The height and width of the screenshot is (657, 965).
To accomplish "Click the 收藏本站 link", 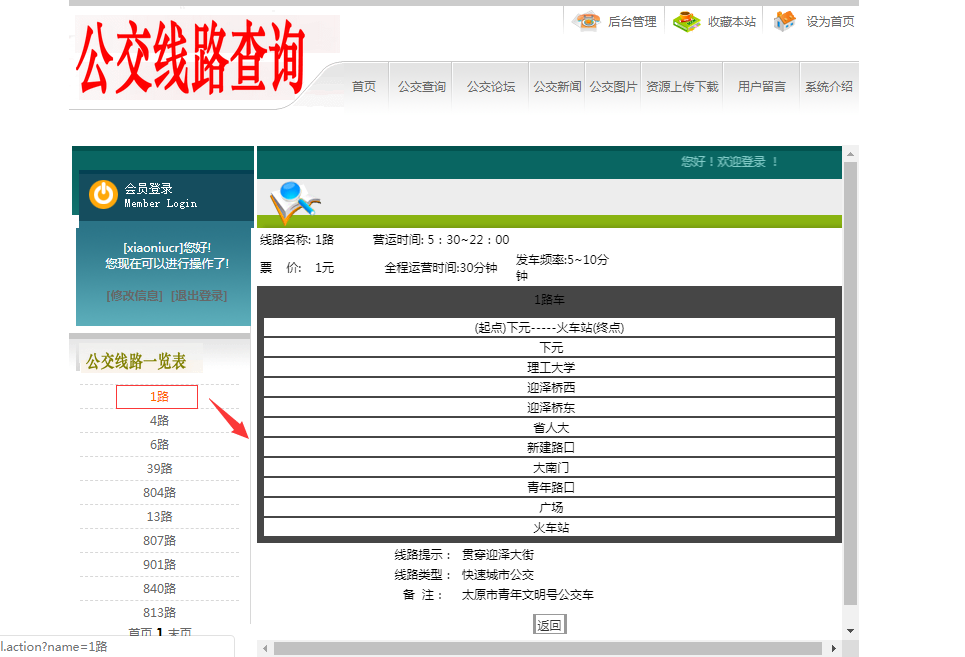I will coord(732,22).
